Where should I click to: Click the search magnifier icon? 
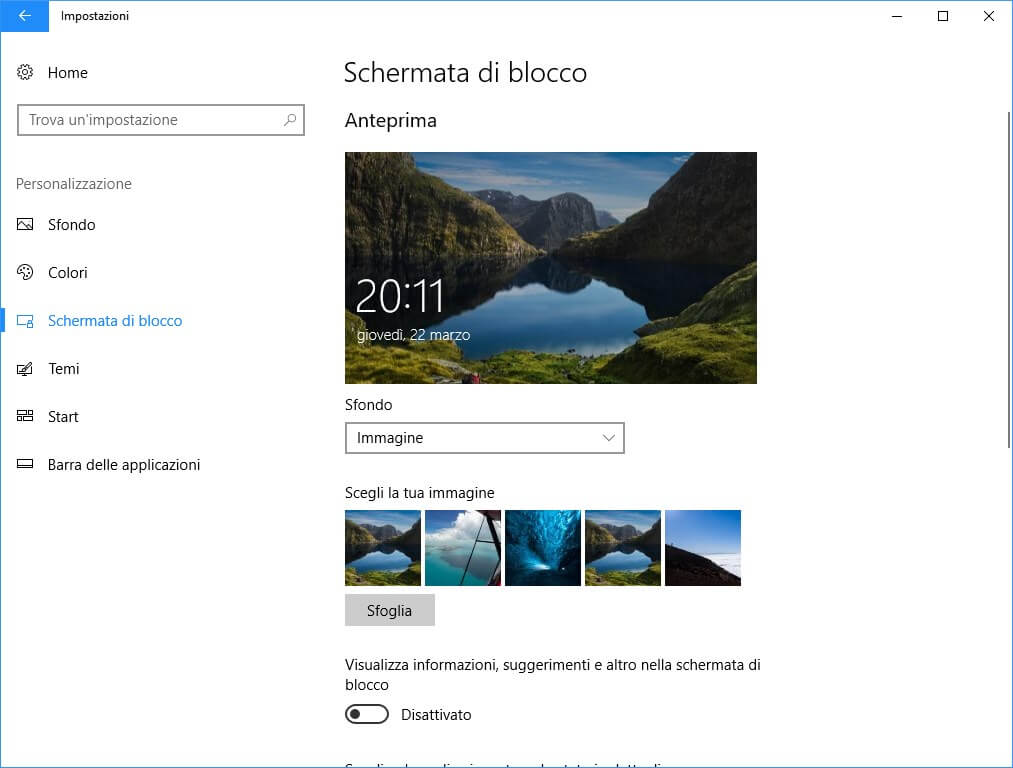click(290, 120)
